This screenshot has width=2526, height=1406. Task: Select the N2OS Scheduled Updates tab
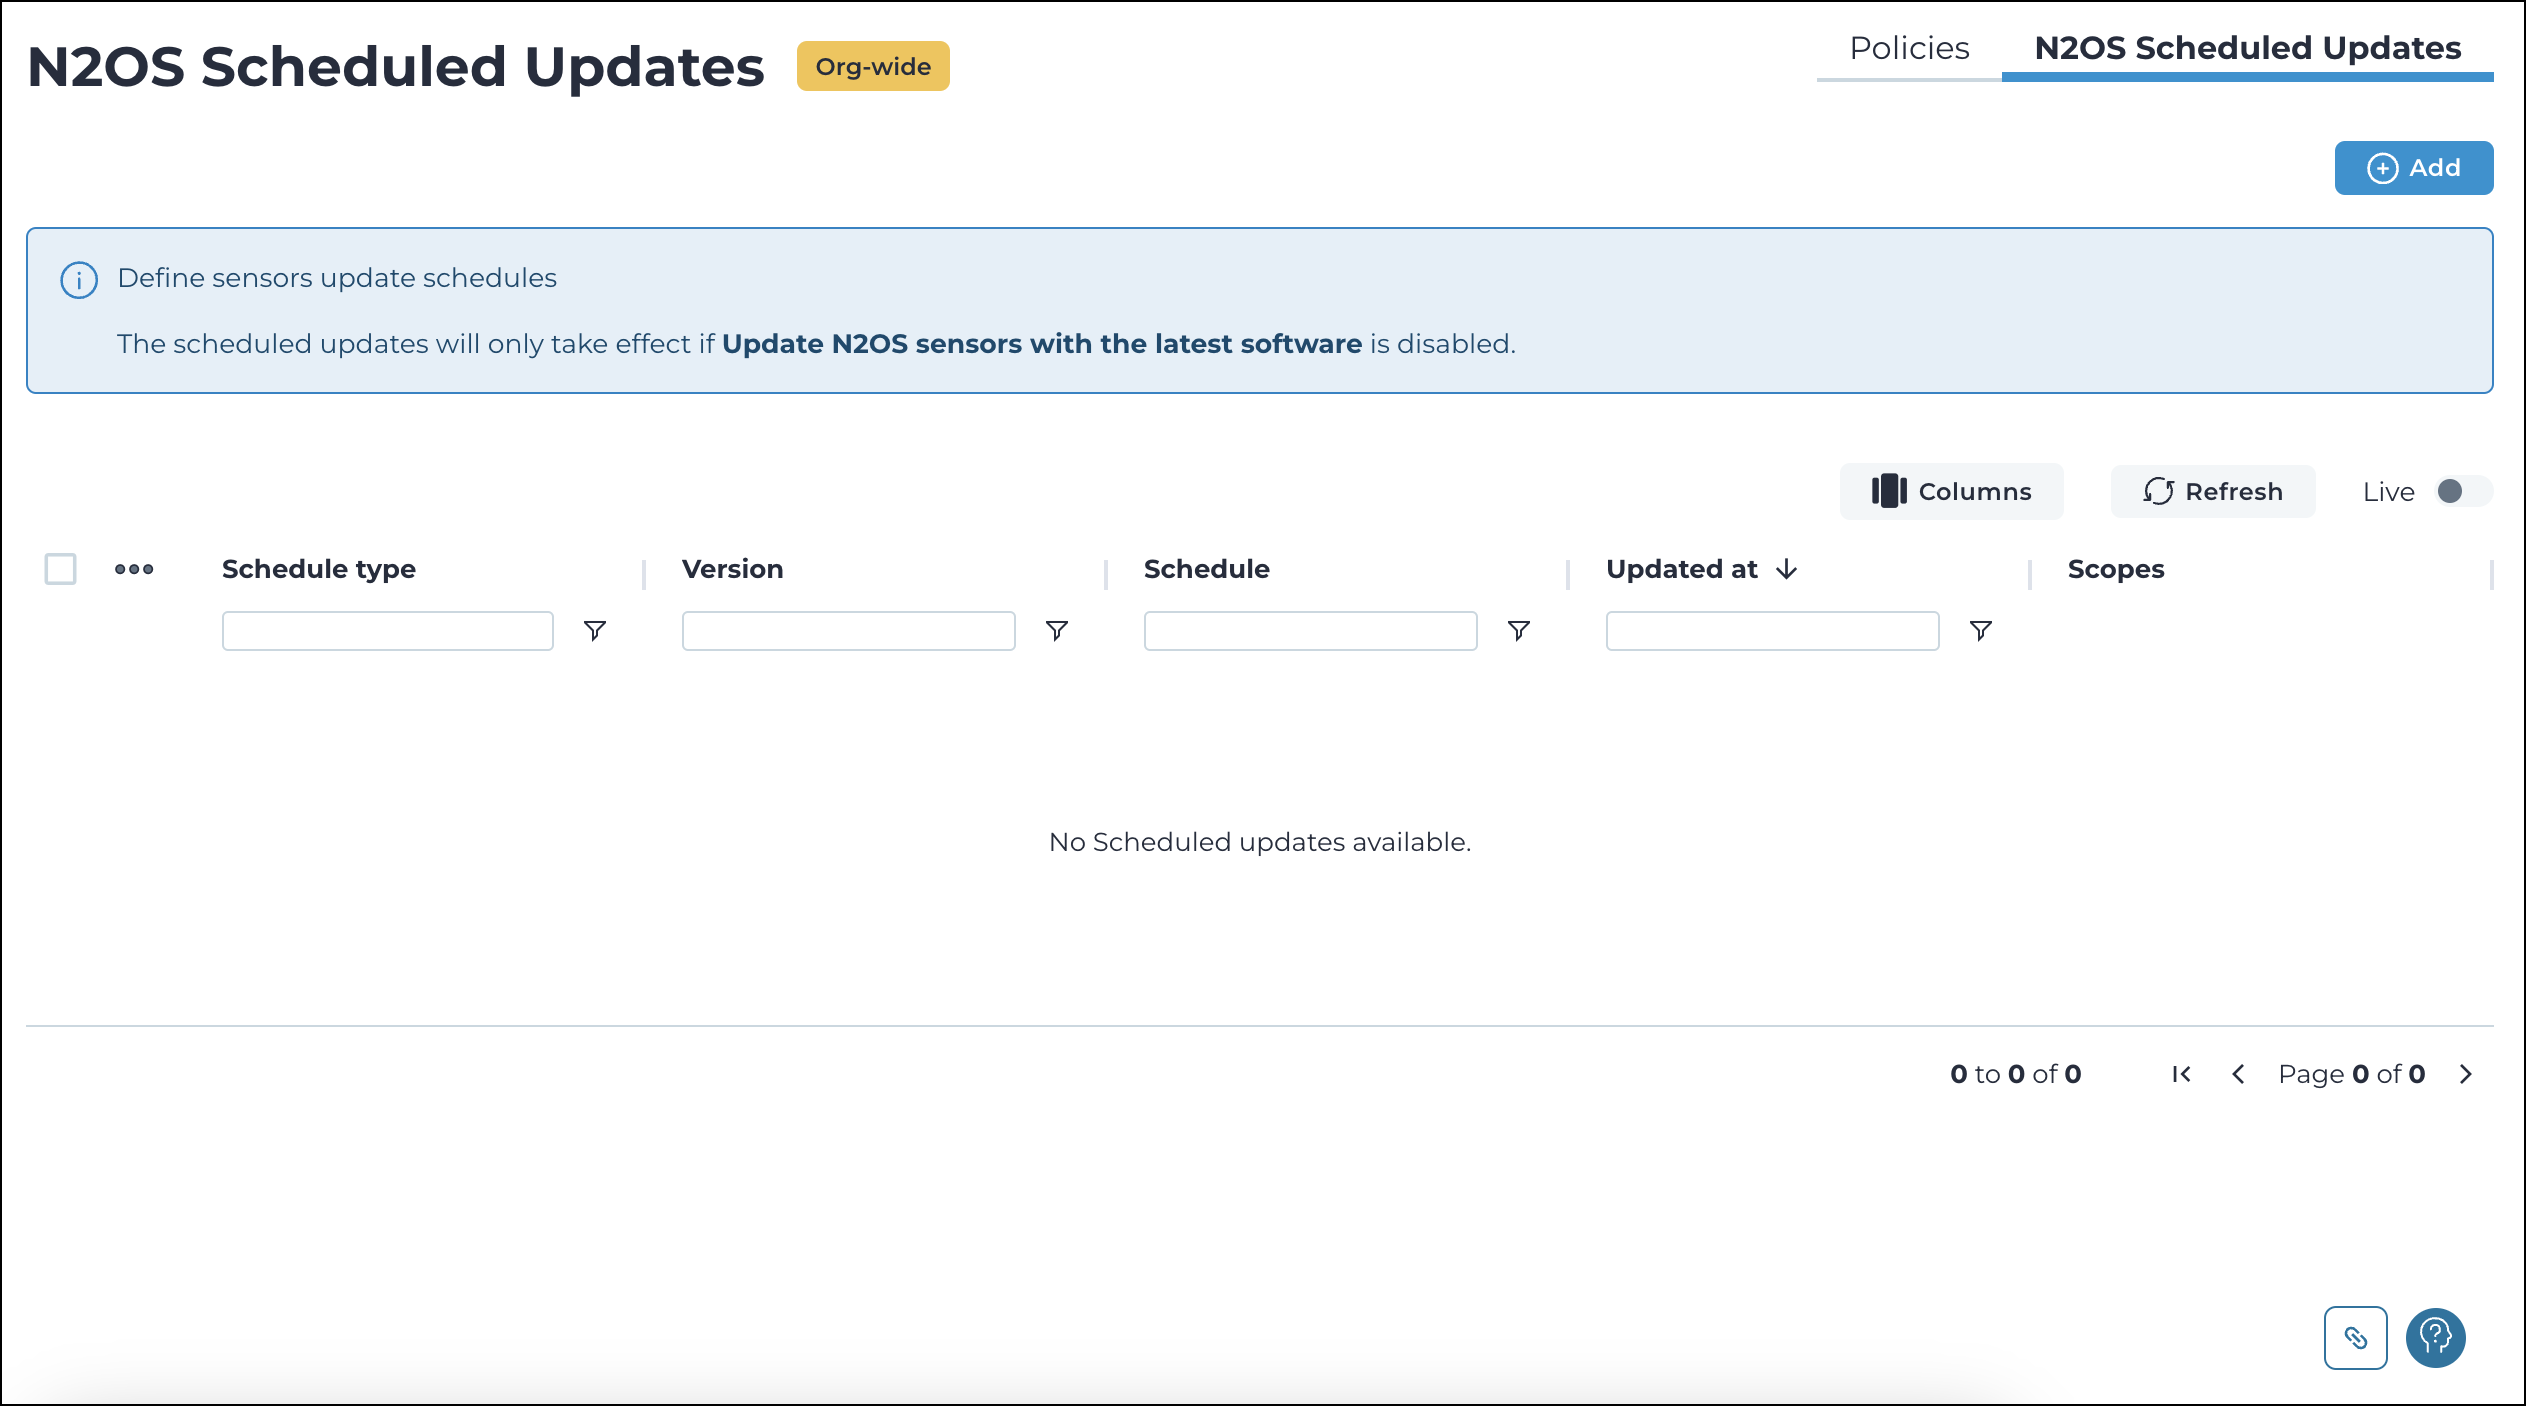(x=2247, y=48)
